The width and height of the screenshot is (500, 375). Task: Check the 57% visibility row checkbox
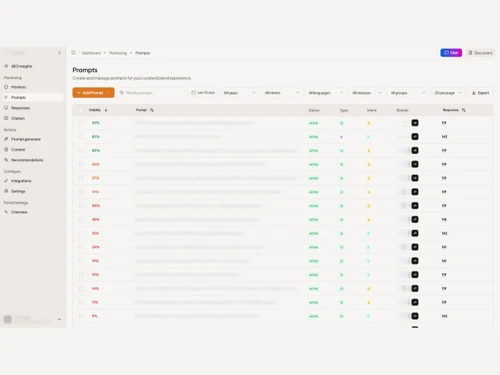pos(81,178)
